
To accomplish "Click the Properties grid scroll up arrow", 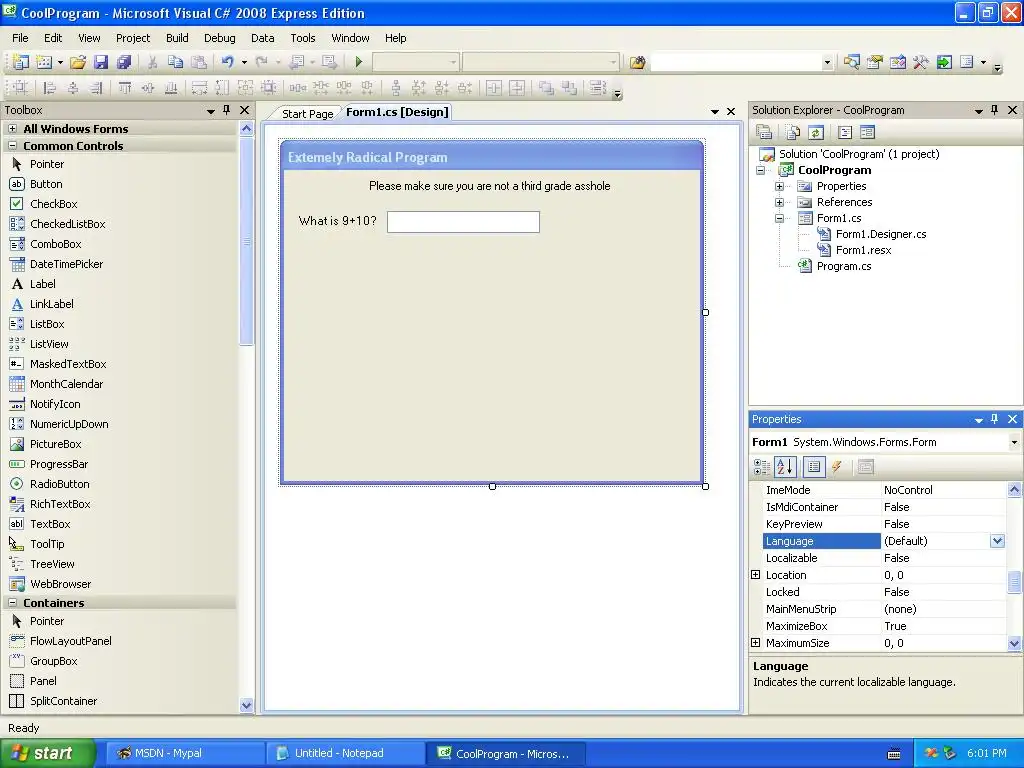I will 1014,490.
